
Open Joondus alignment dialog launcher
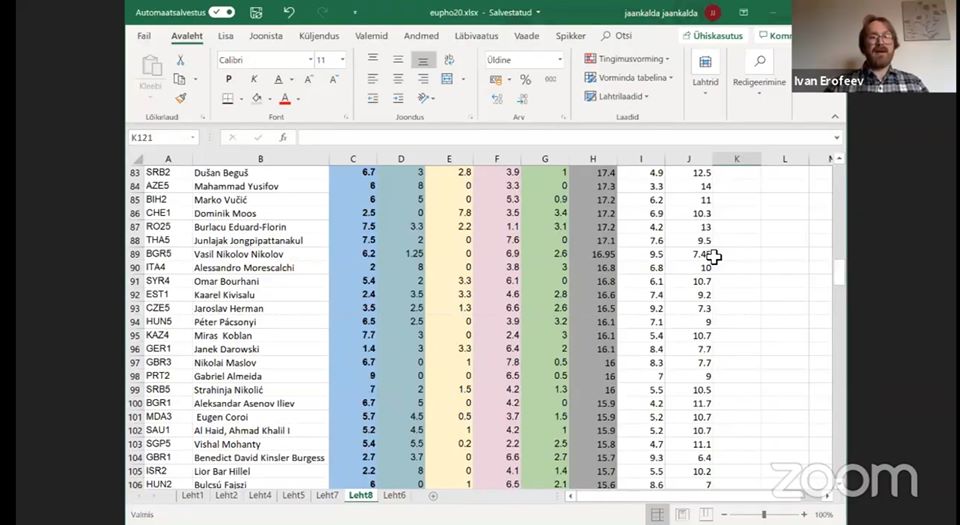[471, 117]
